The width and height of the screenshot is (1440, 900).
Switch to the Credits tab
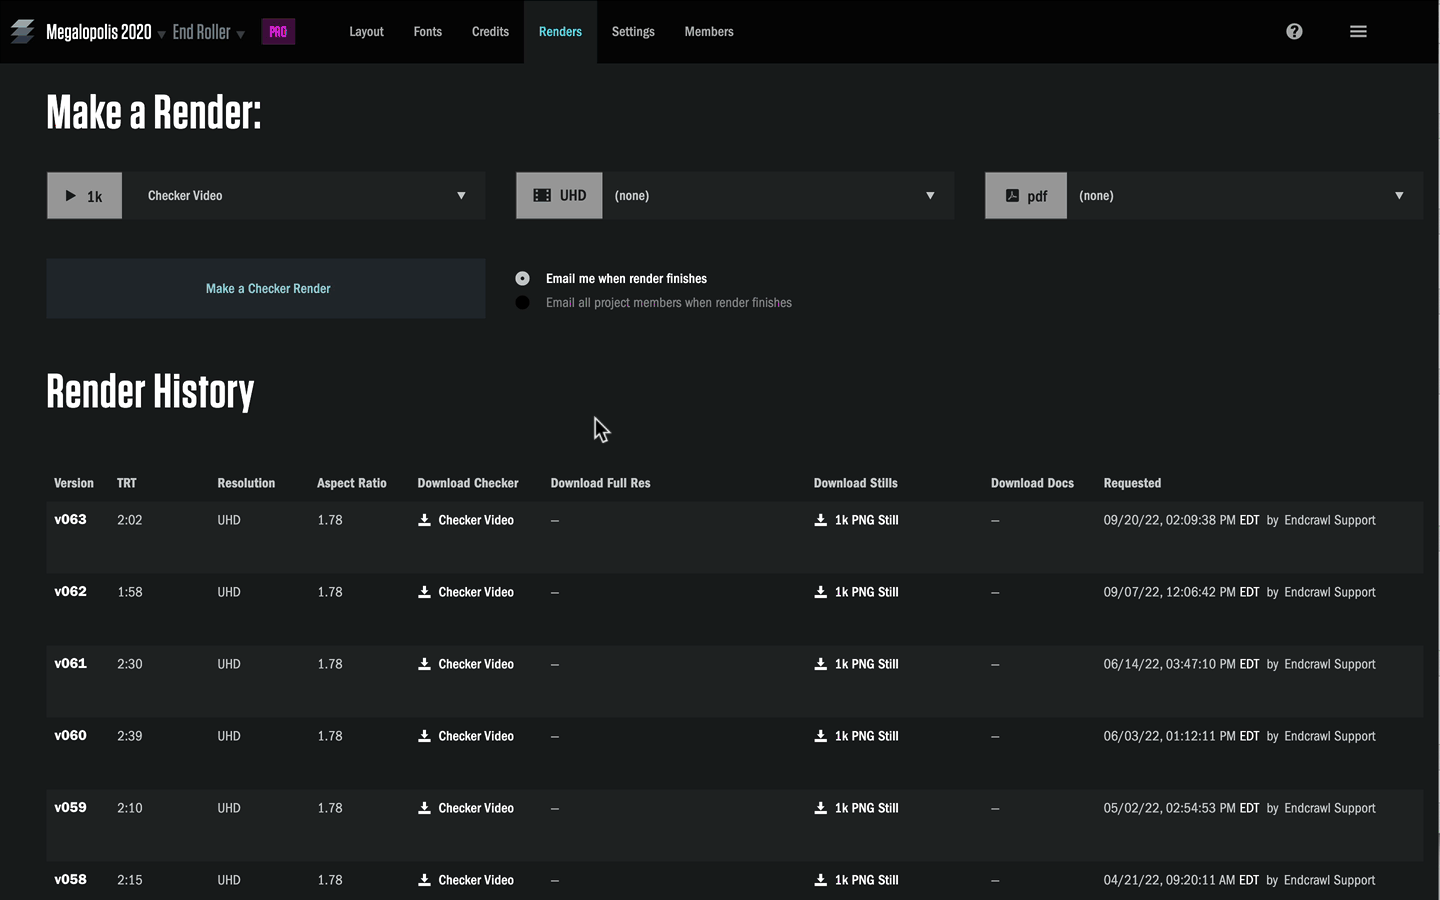pos(490,32)
